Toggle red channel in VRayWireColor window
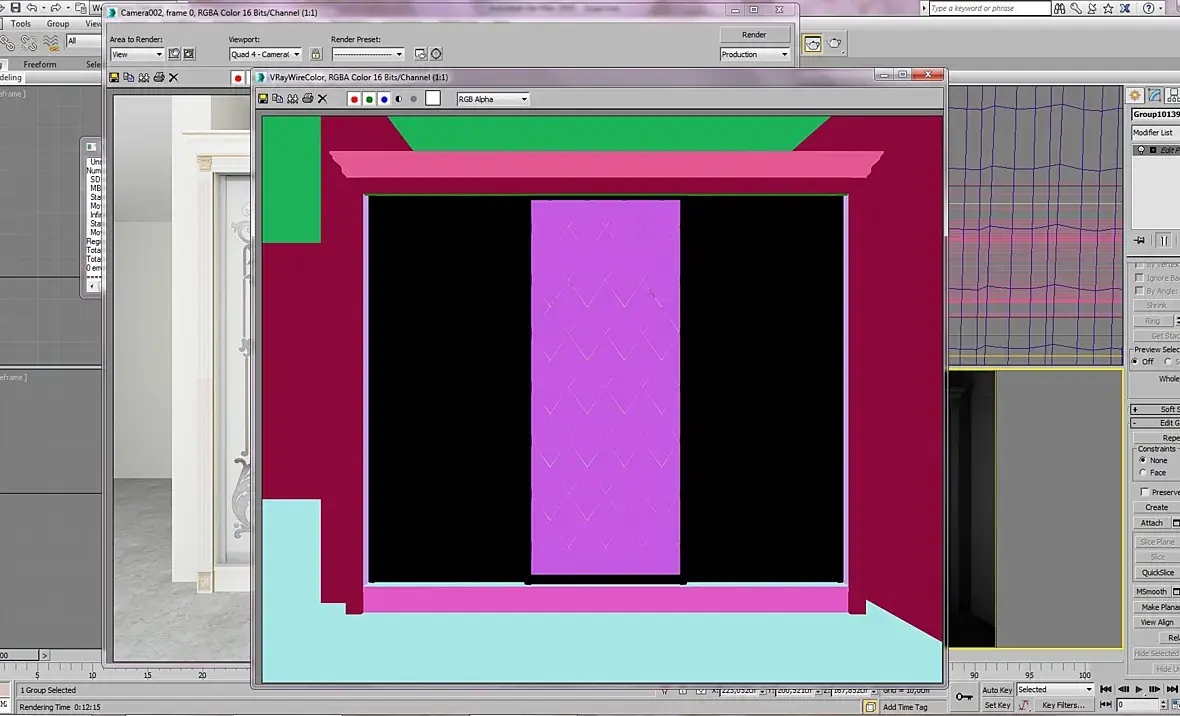The width and height of the screenshot is (1180, 716). point(354,99)
